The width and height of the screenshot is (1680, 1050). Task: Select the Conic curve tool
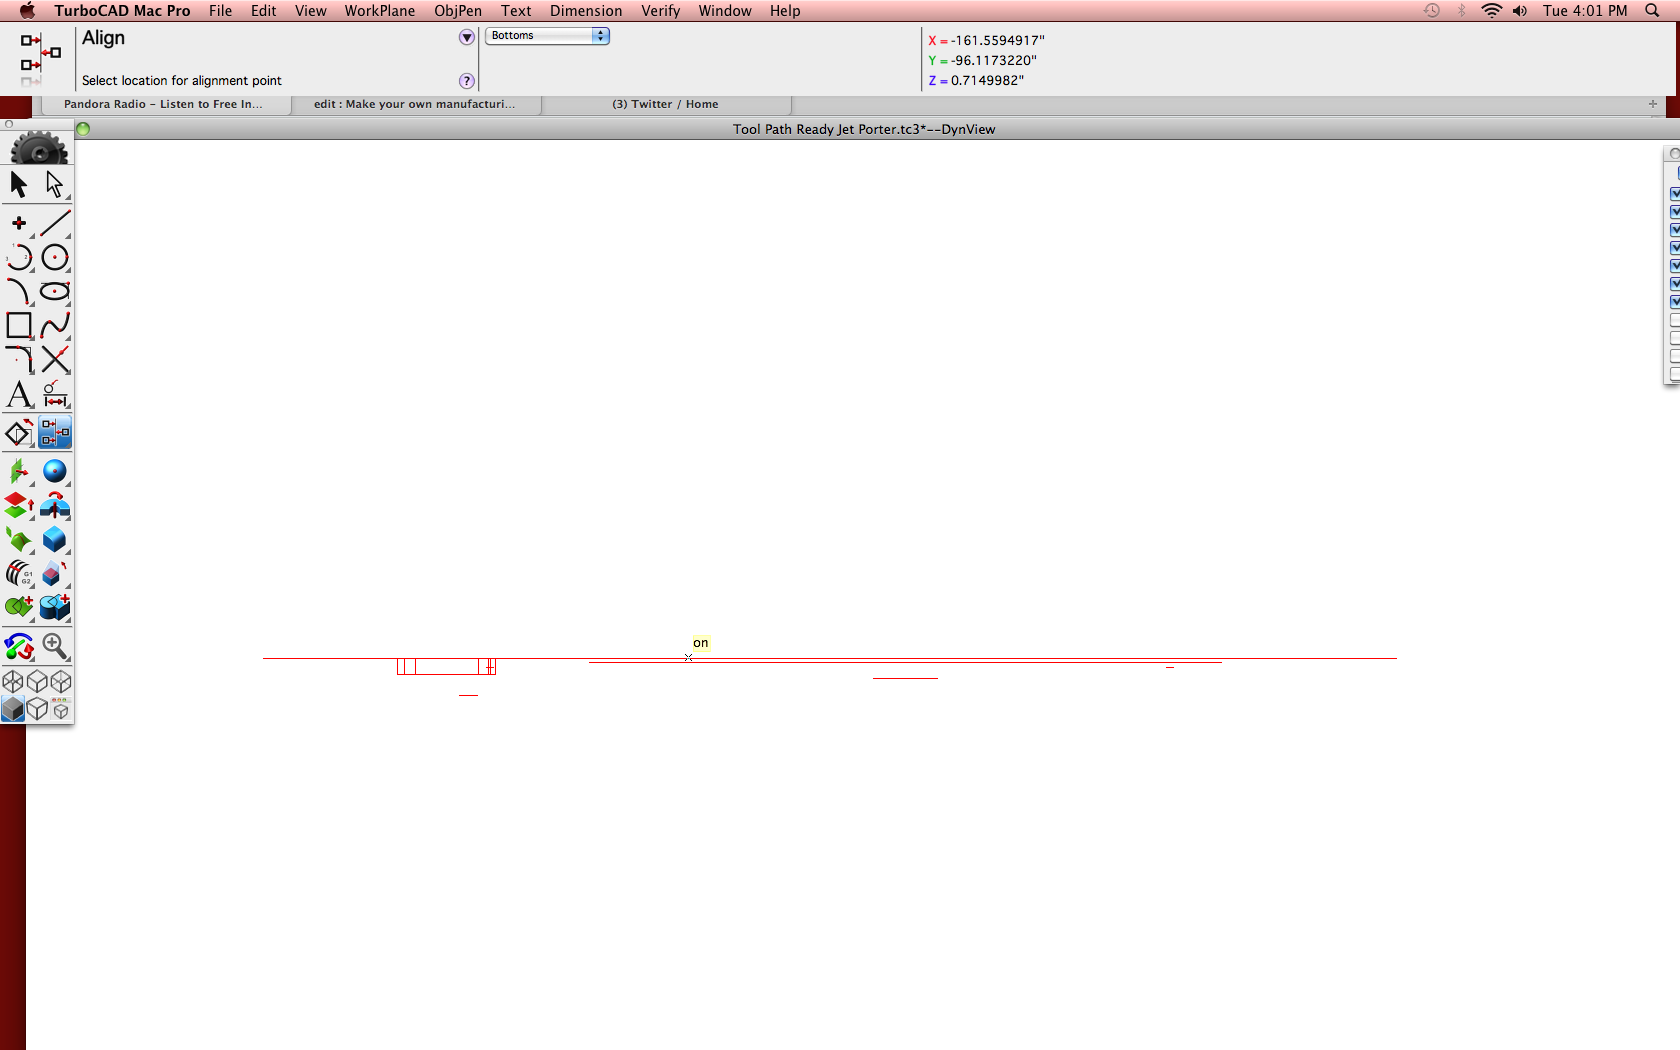[x=19, y=291]
